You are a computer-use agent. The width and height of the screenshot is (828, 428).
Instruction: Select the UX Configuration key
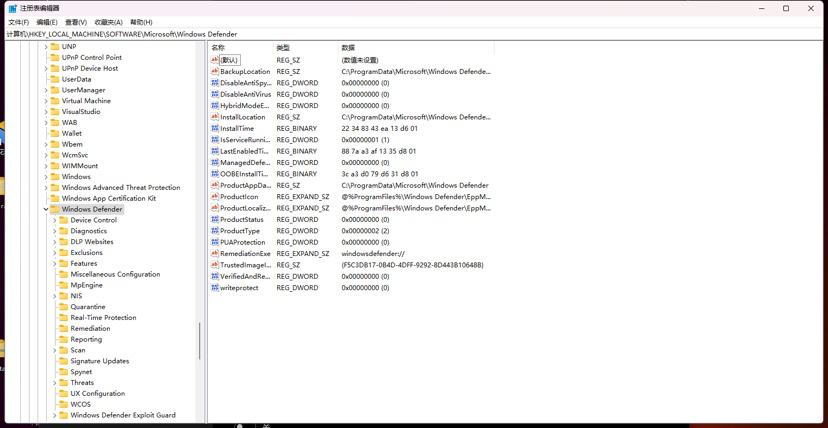coord(98,393)
